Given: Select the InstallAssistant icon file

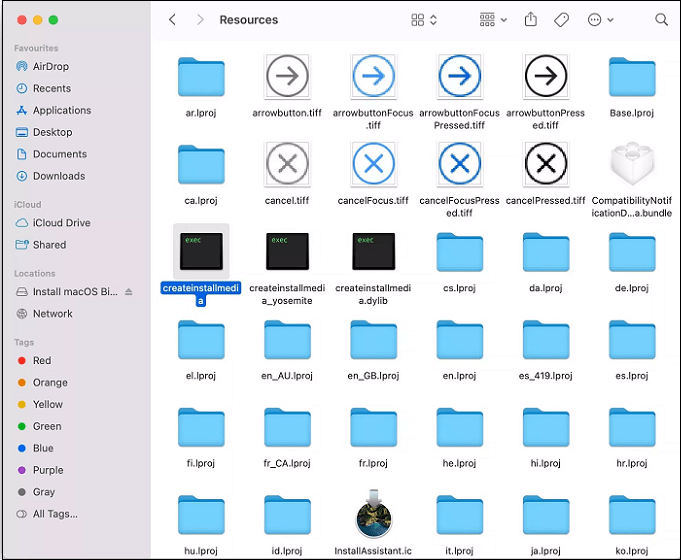Looking at the screenshot, I should tap(373, 517).
